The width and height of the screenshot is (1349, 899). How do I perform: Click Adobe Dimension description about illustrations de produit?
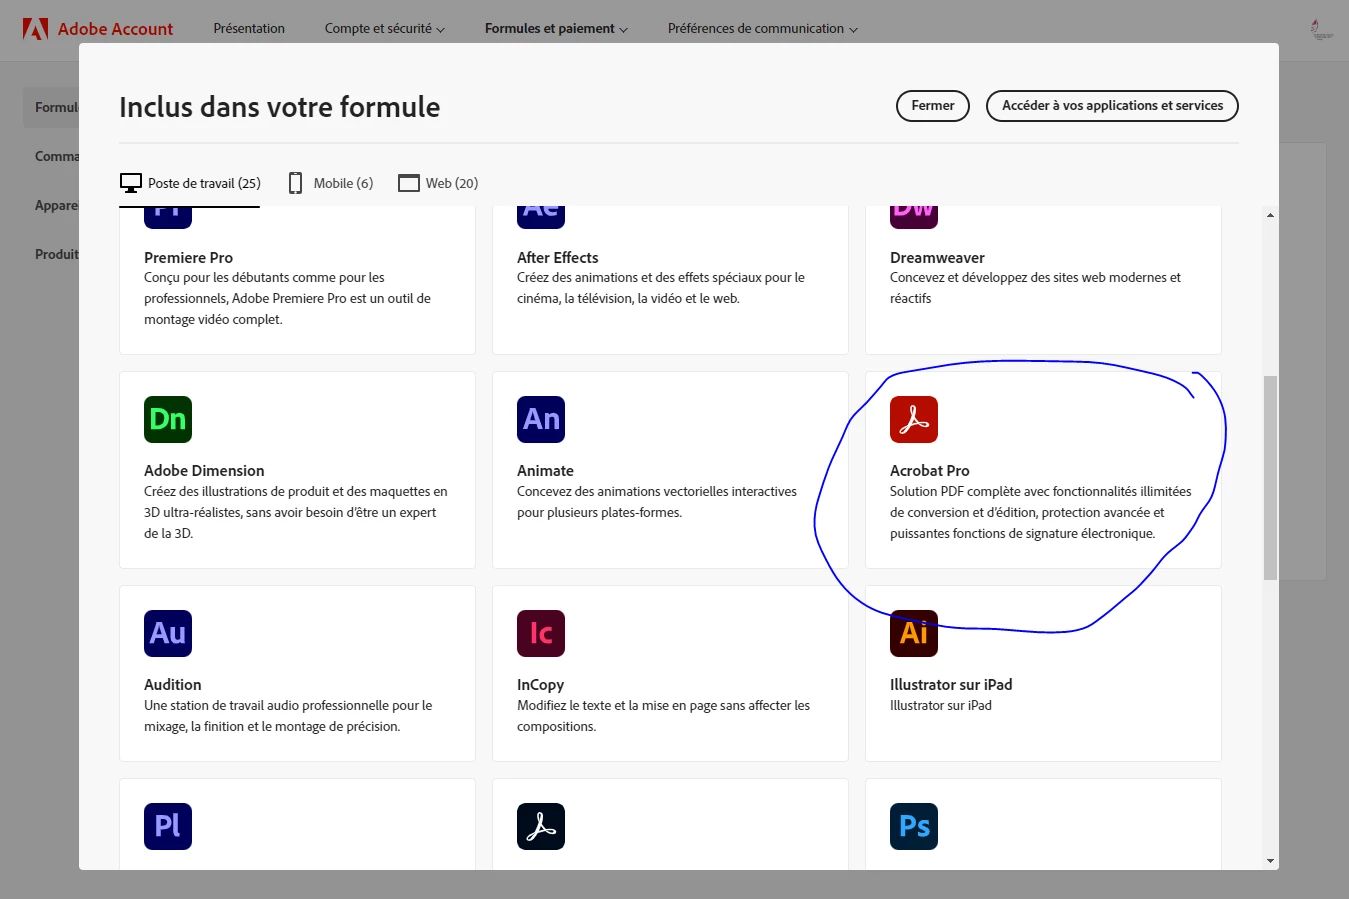tap(296, 512)
